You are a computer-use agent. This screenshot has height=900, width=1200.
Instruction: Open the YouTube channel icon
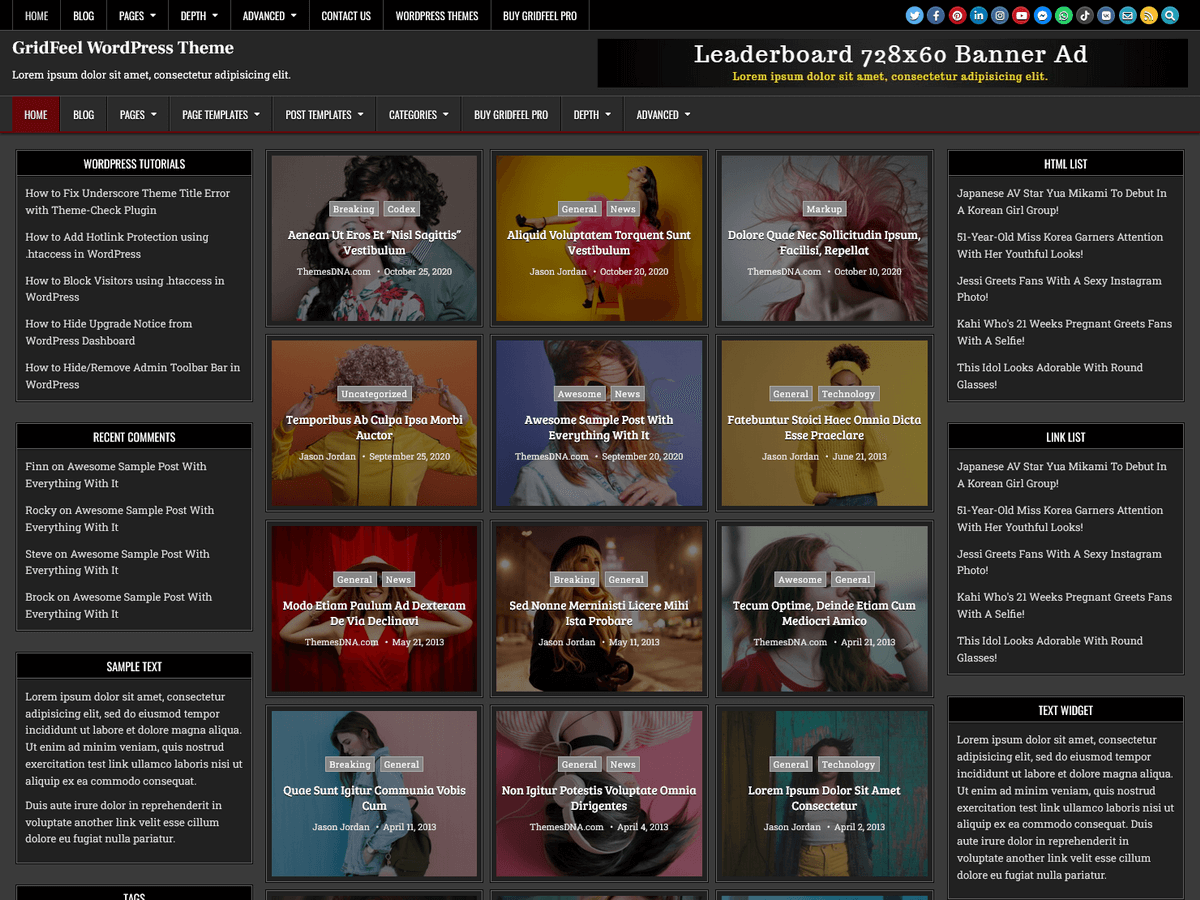point(1021,16)
